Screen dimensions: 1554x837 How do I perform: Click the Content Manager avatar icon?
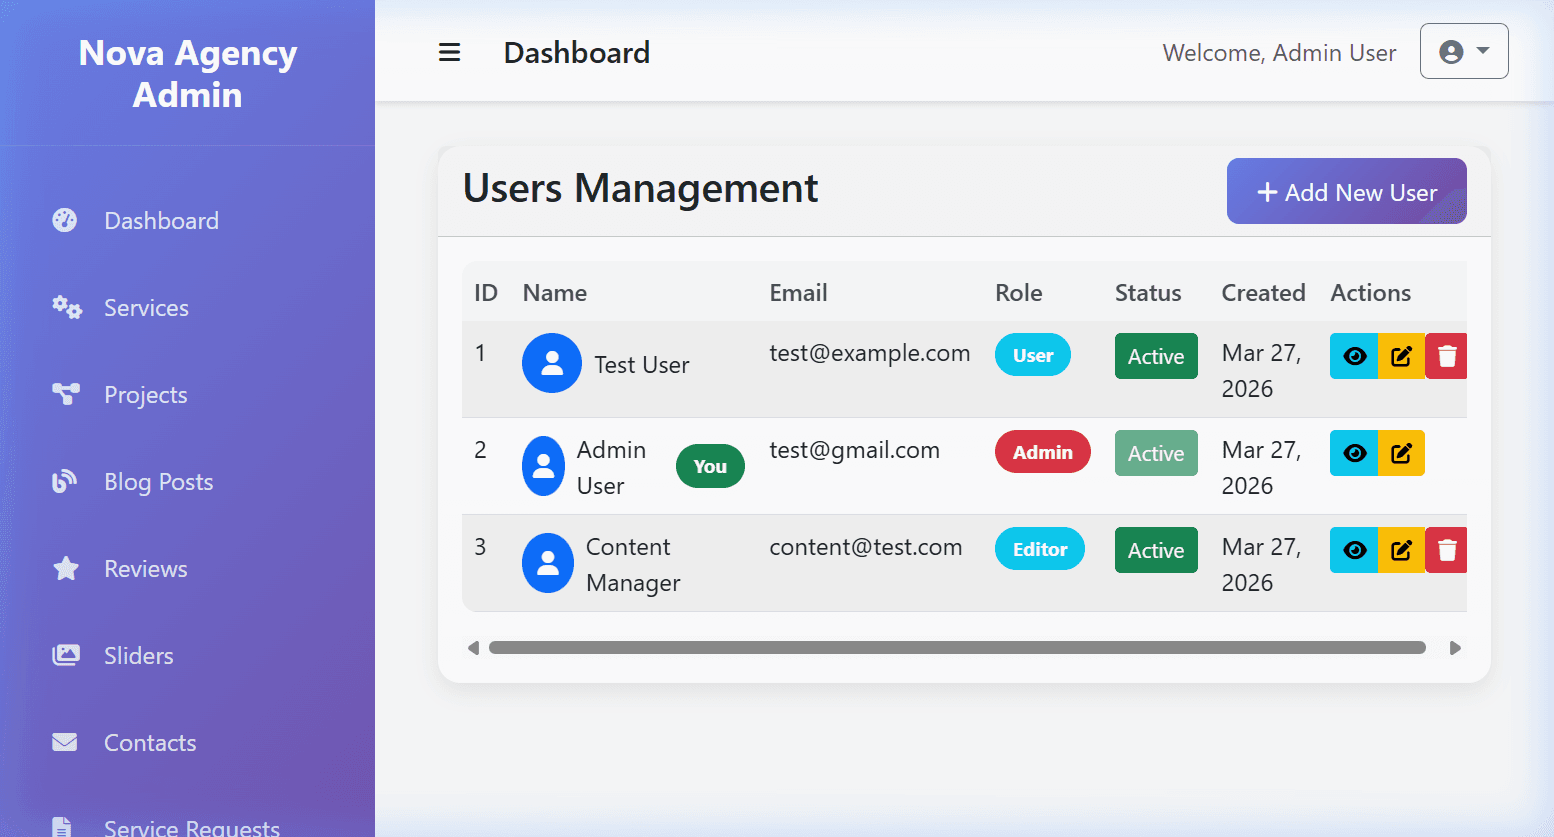click(548, 563)
